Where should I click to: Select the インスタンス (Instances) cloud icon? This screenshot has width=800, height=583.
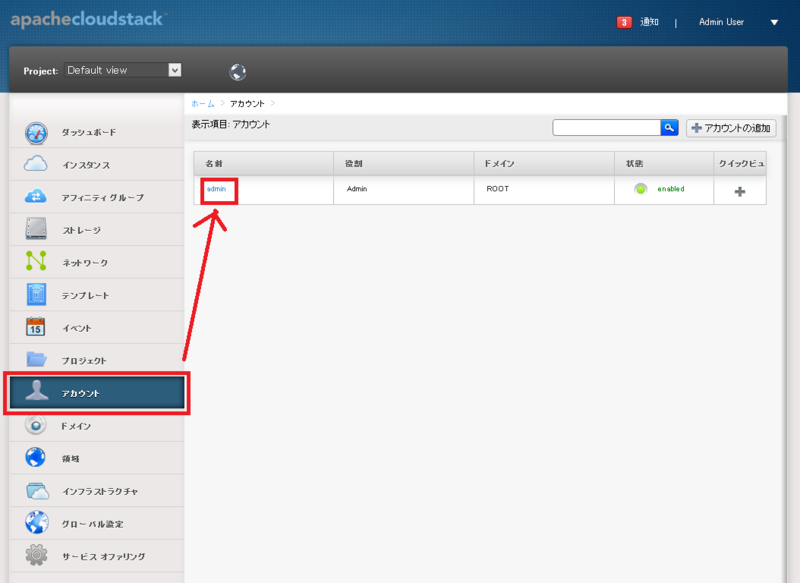pyautogui.click(x=37, y=164)
